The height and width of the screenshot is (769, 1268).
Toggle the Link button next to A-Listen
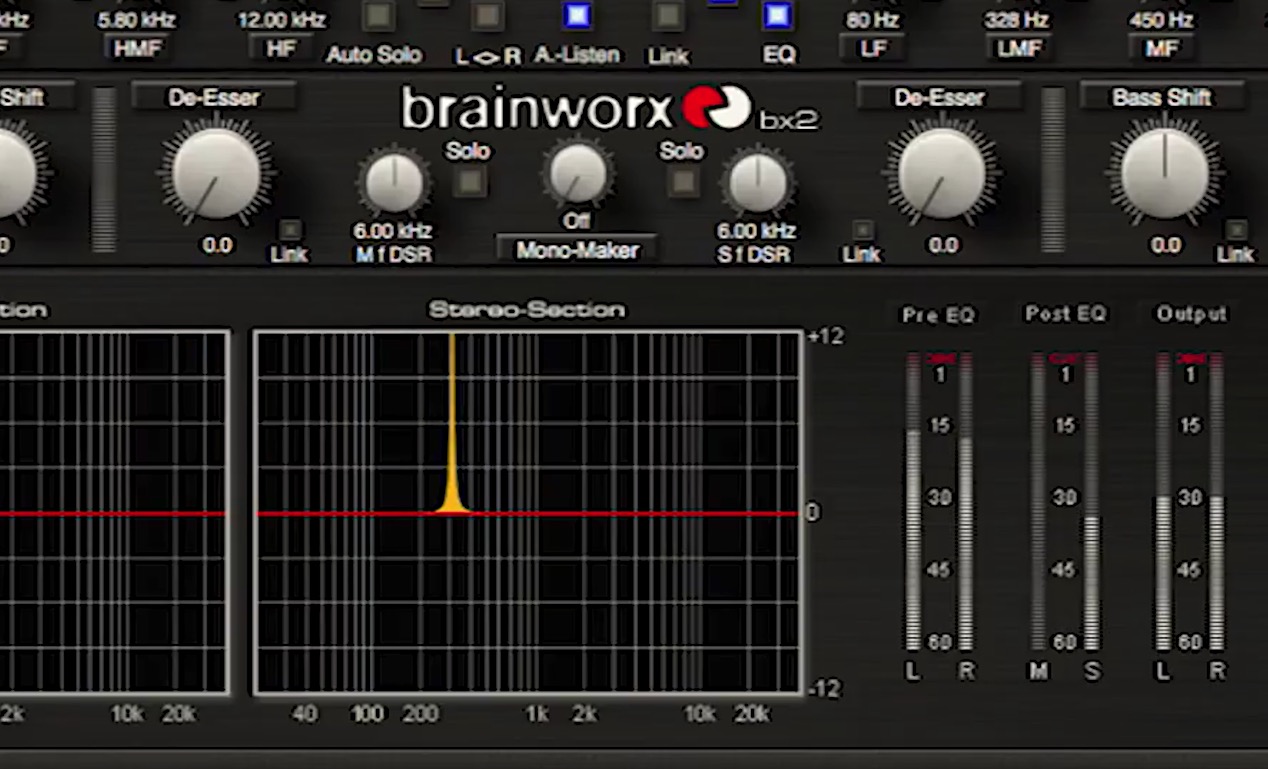click(x=667, y=16)
